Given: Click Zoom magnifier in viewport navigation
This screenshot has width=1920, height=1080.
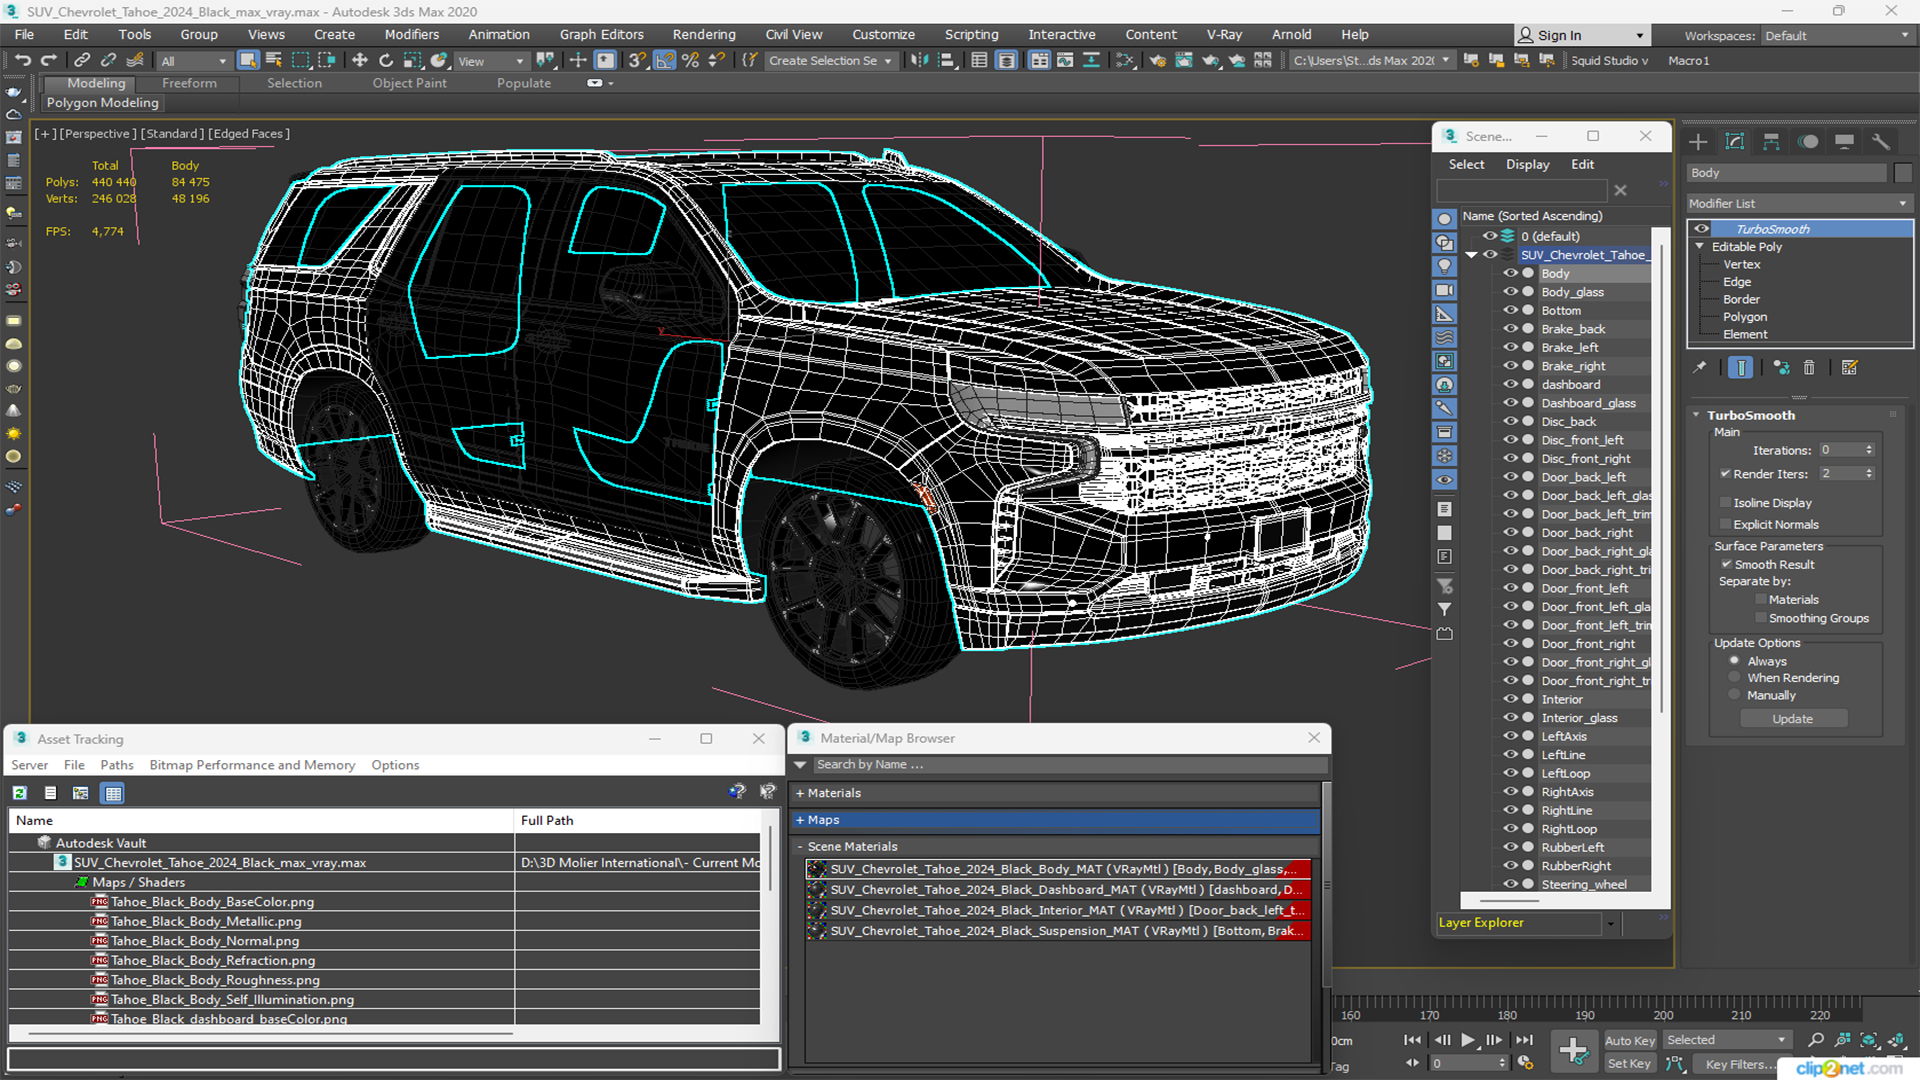Looking at the screenshot, I should pyautogui.click(x=1816, y=1040).
